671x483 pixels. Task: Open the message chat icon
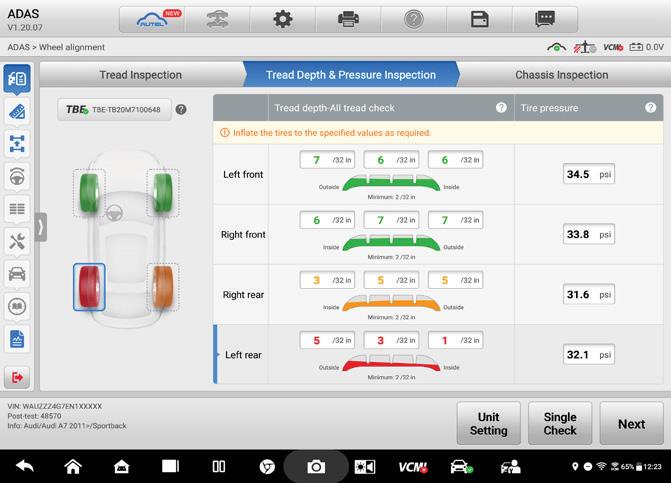(545, 20)
